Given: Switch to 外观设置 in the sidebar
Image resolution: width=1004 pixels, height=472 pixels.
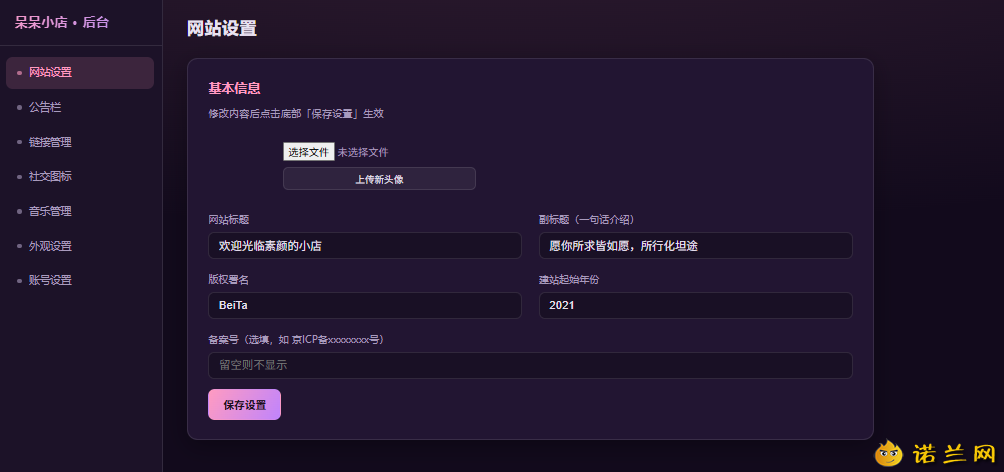Looking at the screenshot, I should coord(80,246).
